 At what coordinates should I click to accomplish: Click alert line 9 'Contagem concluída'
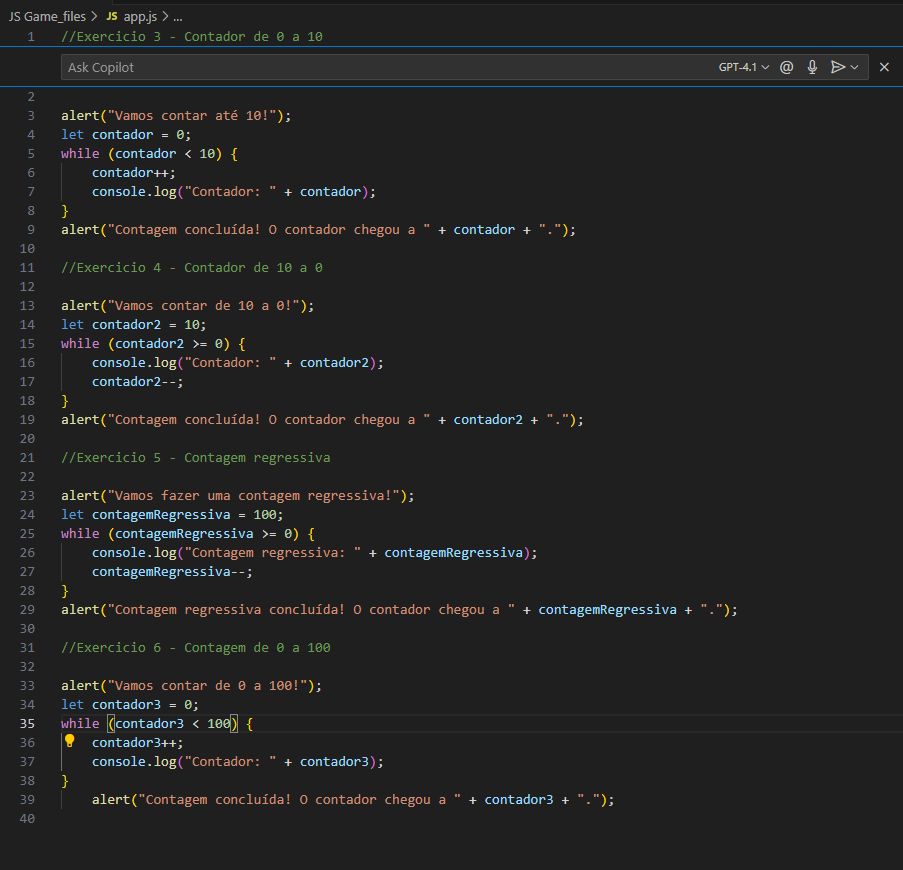318,230
